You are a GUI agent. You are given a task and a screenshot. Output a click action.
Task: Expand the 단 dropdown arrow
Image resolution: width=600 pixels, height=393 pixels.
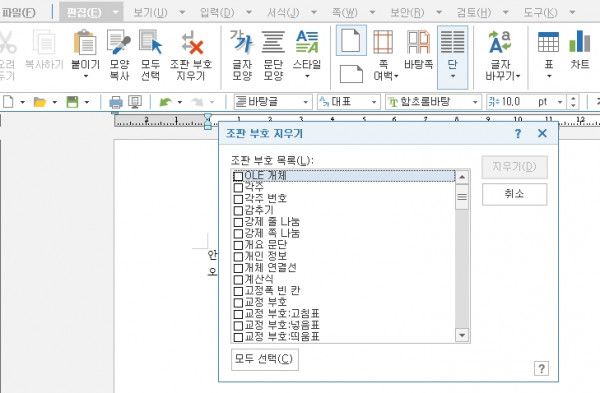452,76
